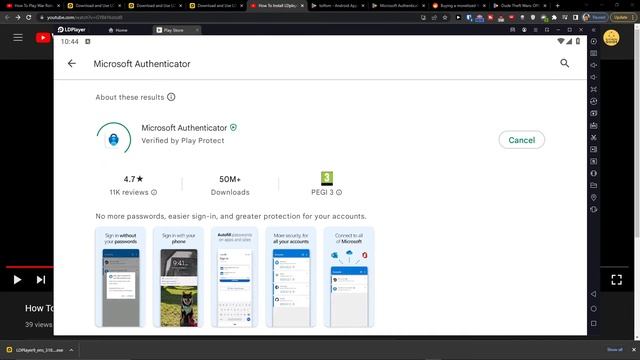Open the Play Store search magnifier
This screenshot has width=640, height=360.
click(564, 63)
